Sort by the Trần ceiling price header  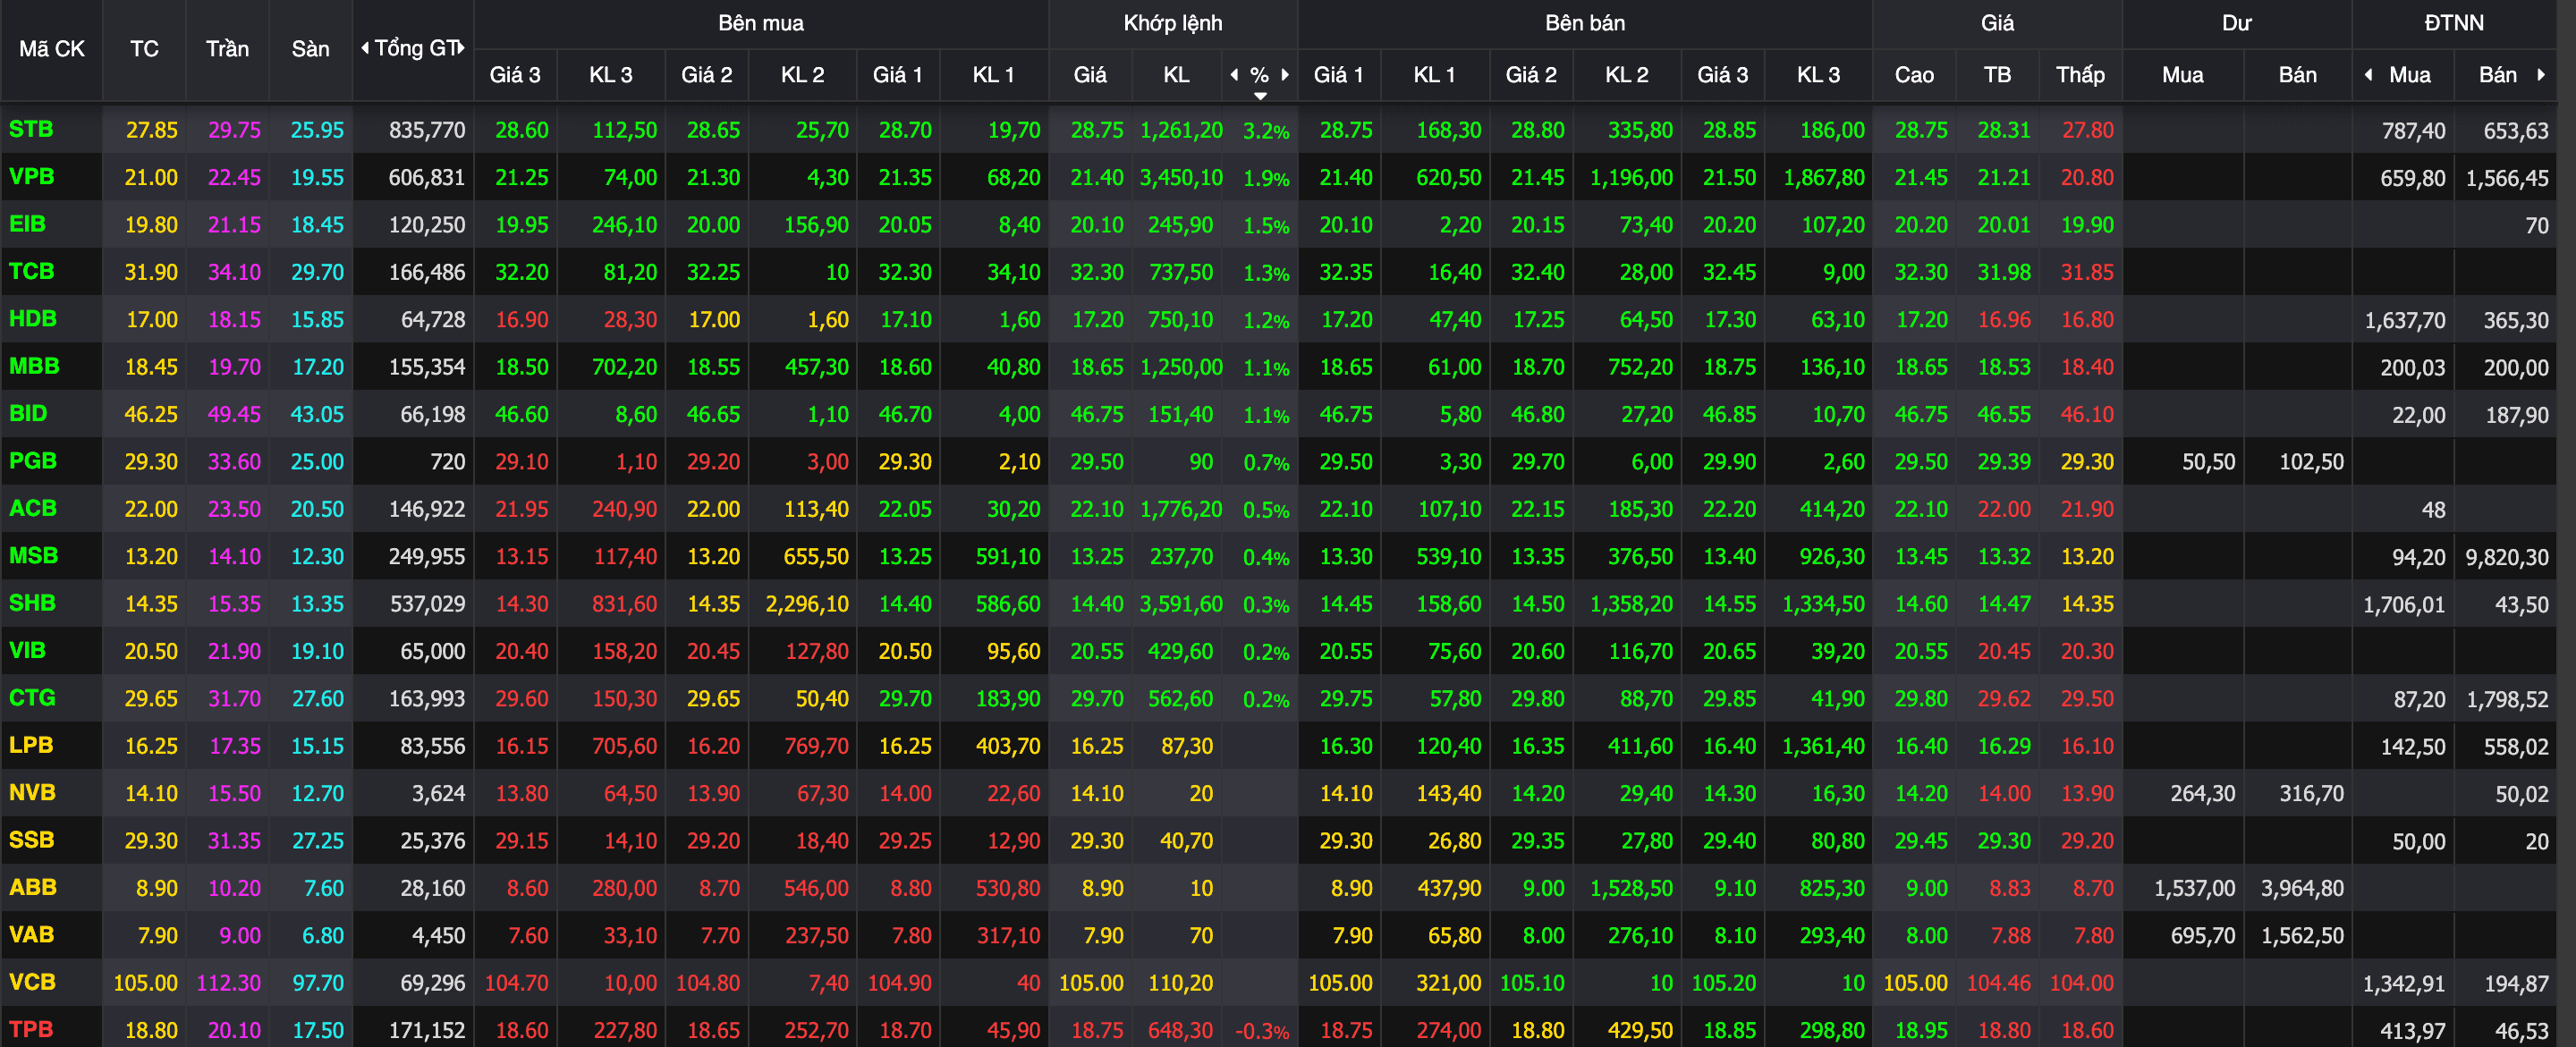click(x=227, y=49)
